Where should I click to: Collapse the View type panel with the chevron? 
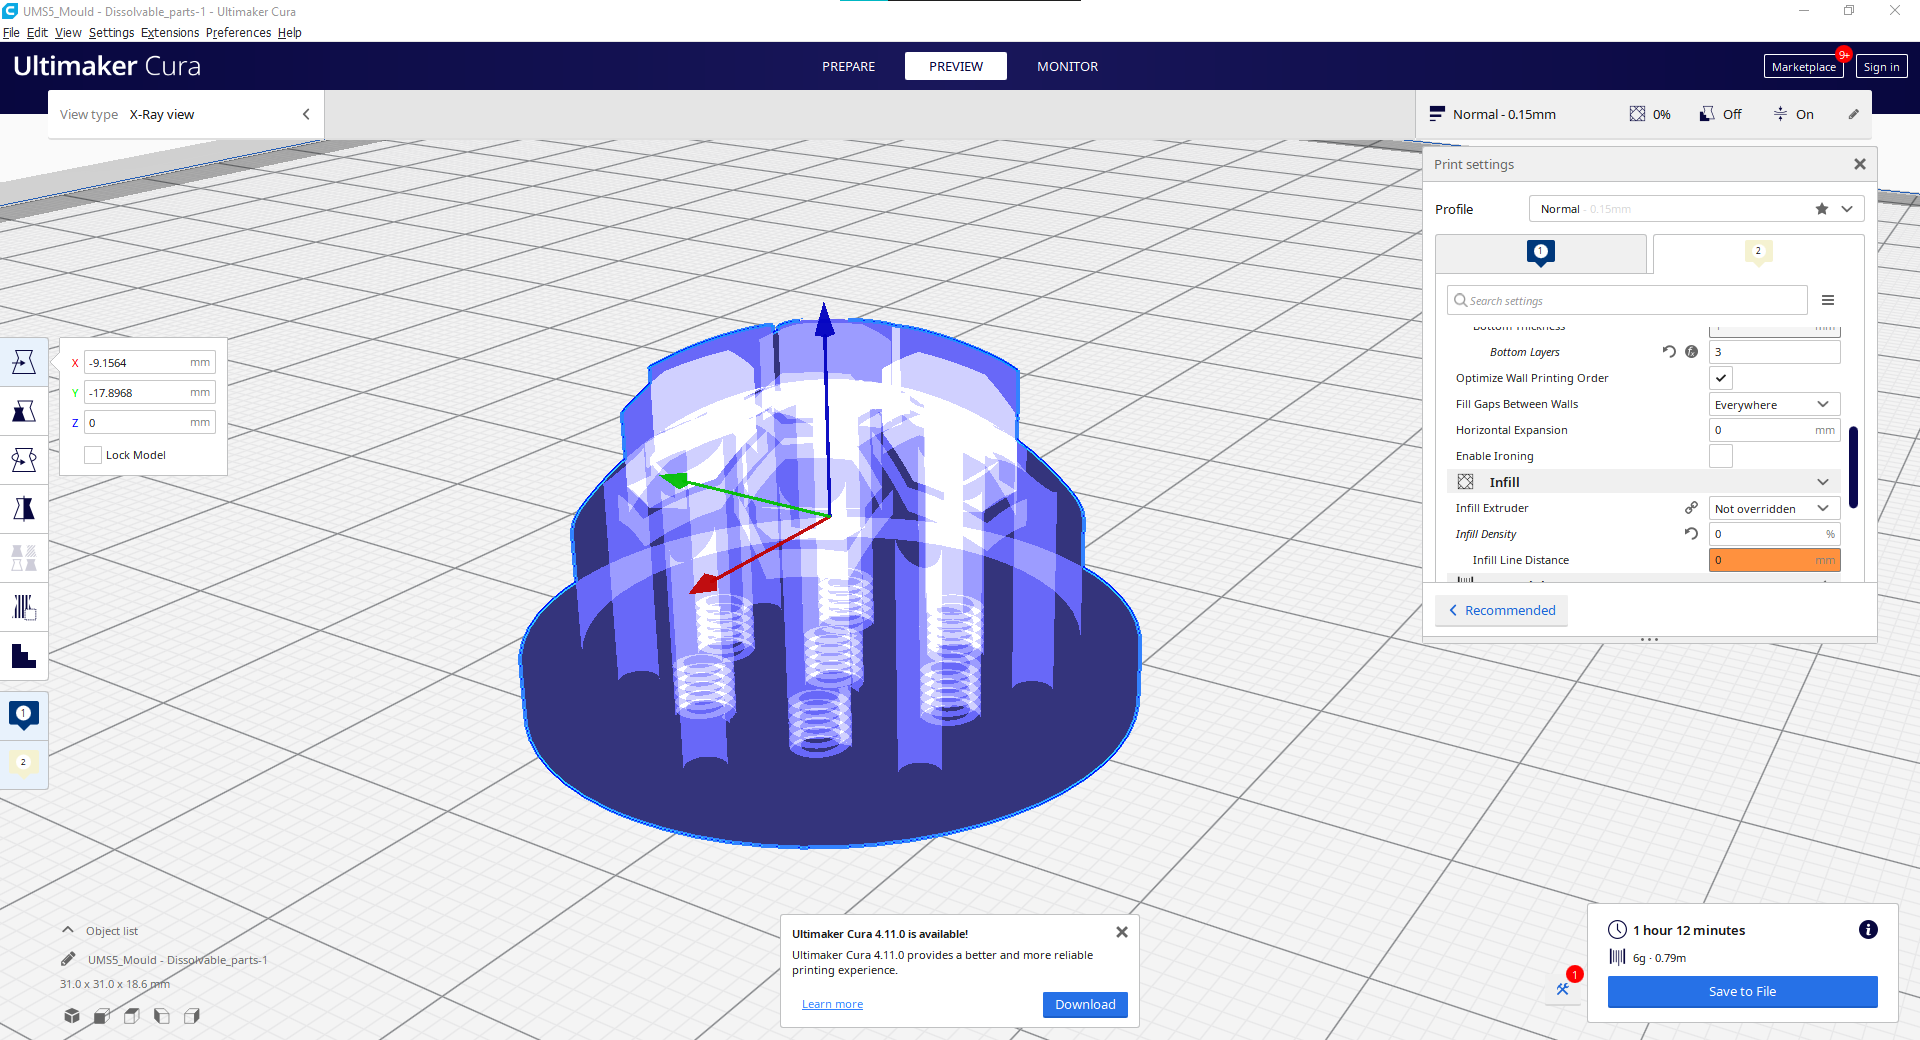pos(306,114)
